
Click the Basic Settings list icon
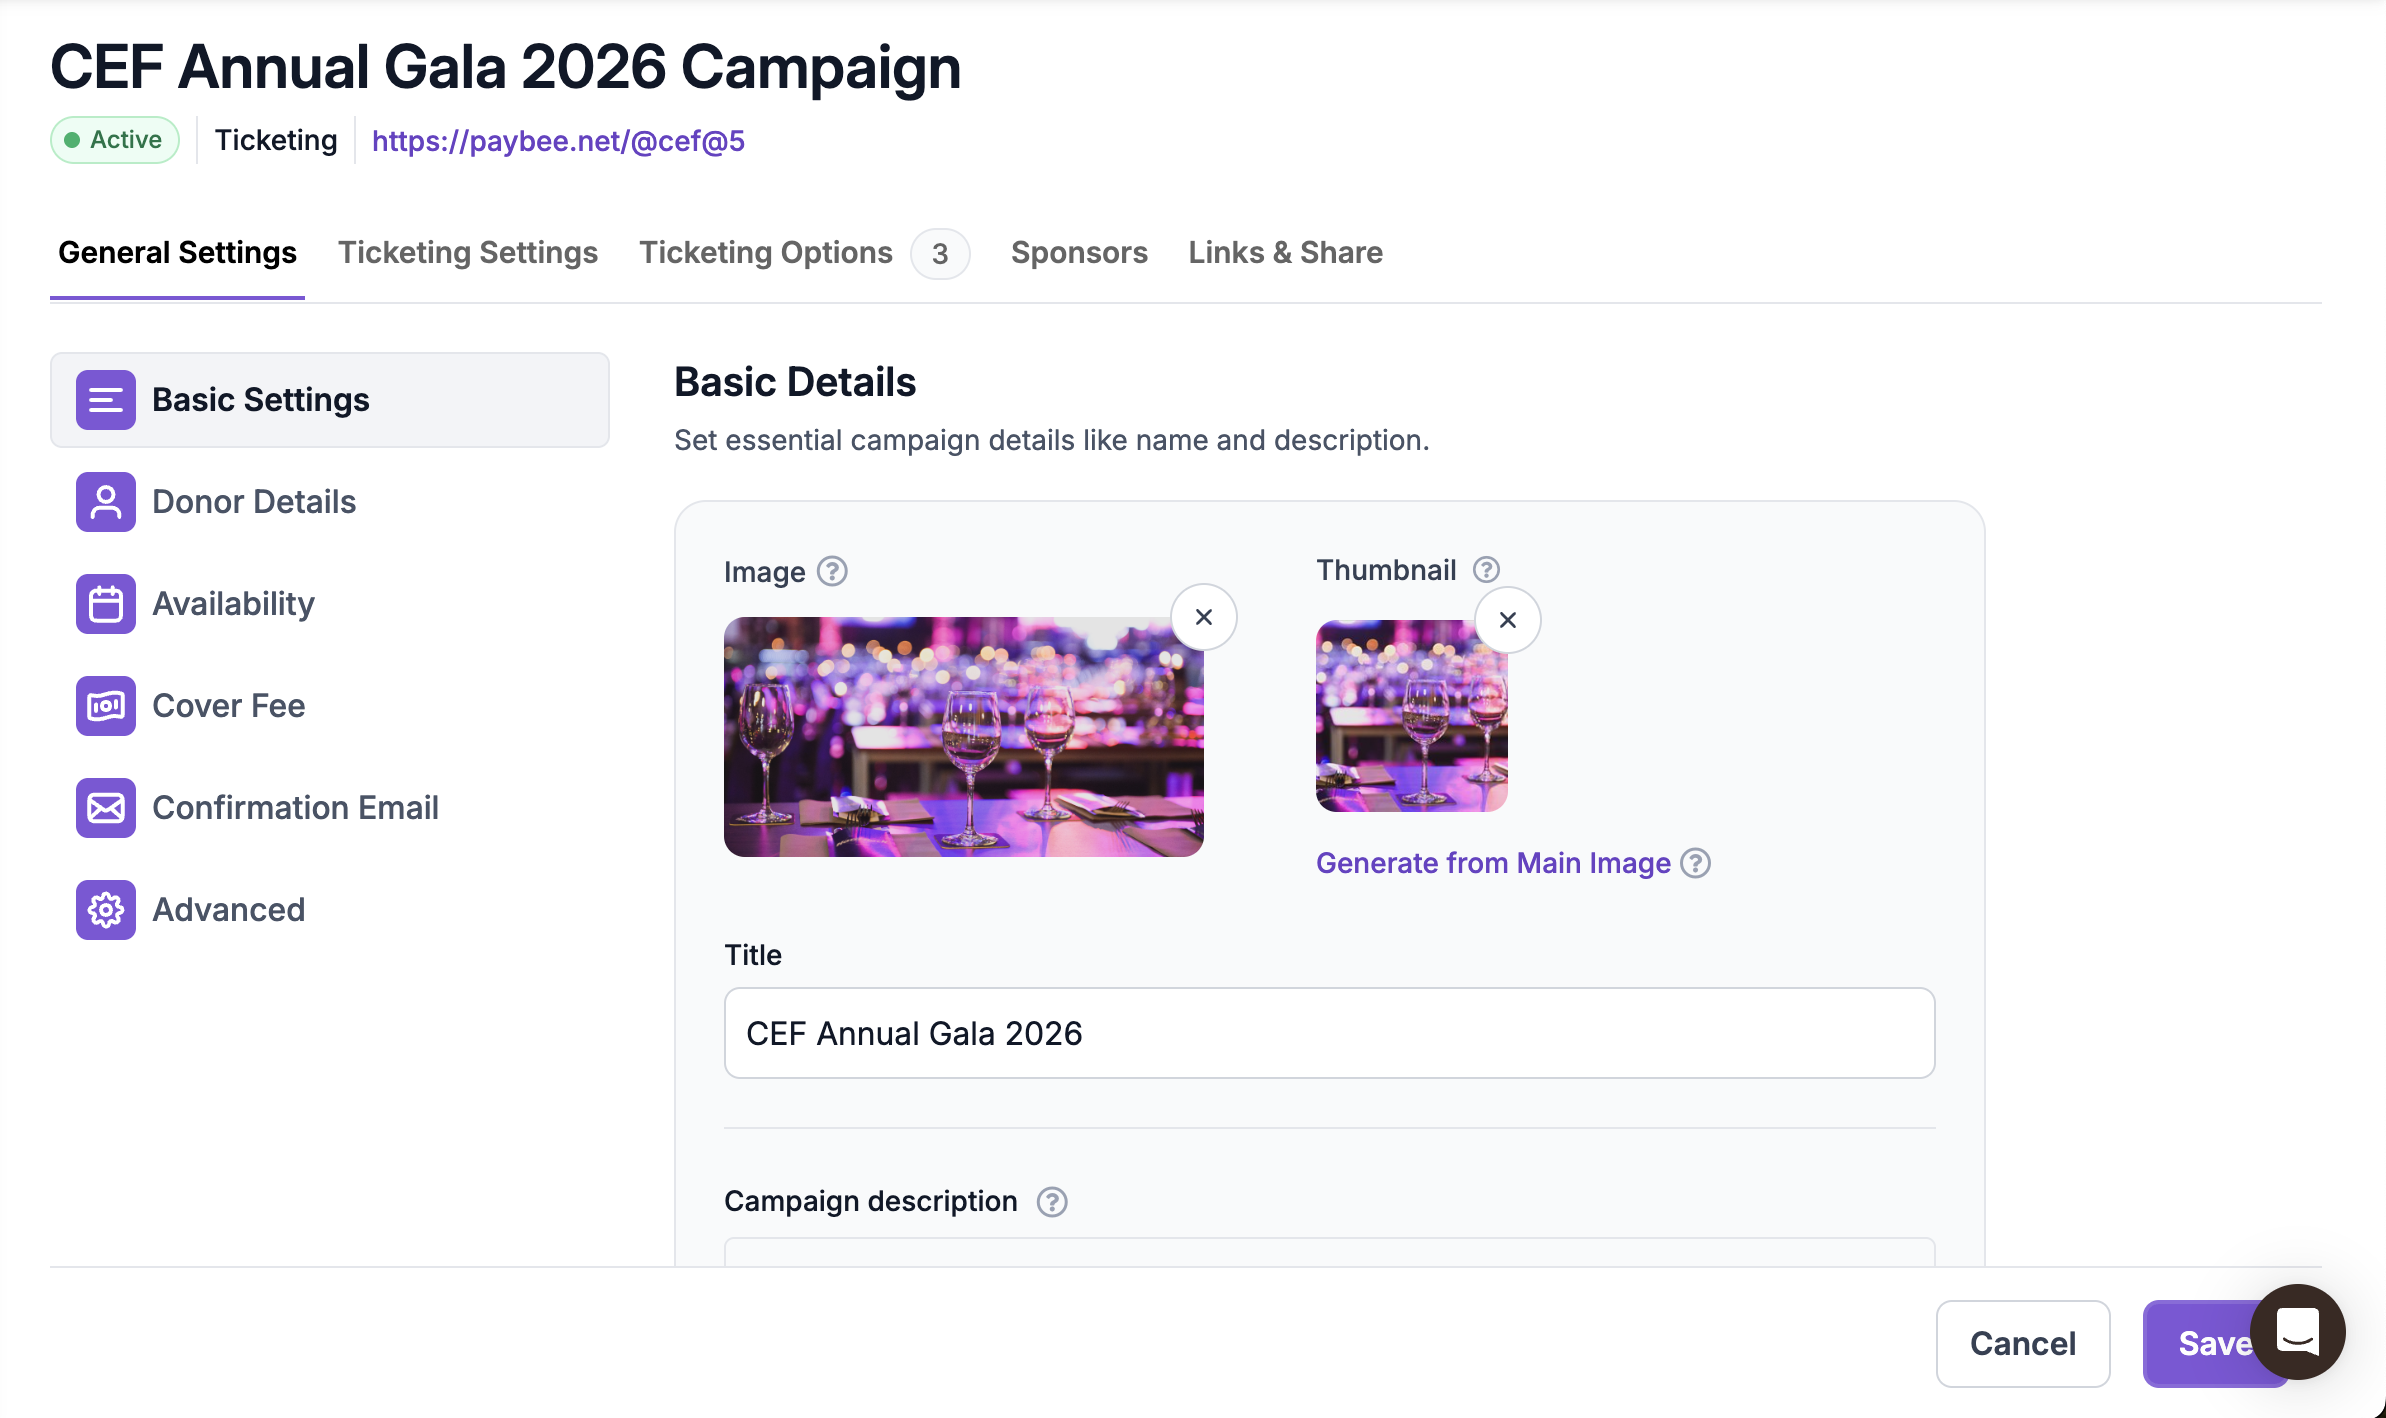pos(106,400)
